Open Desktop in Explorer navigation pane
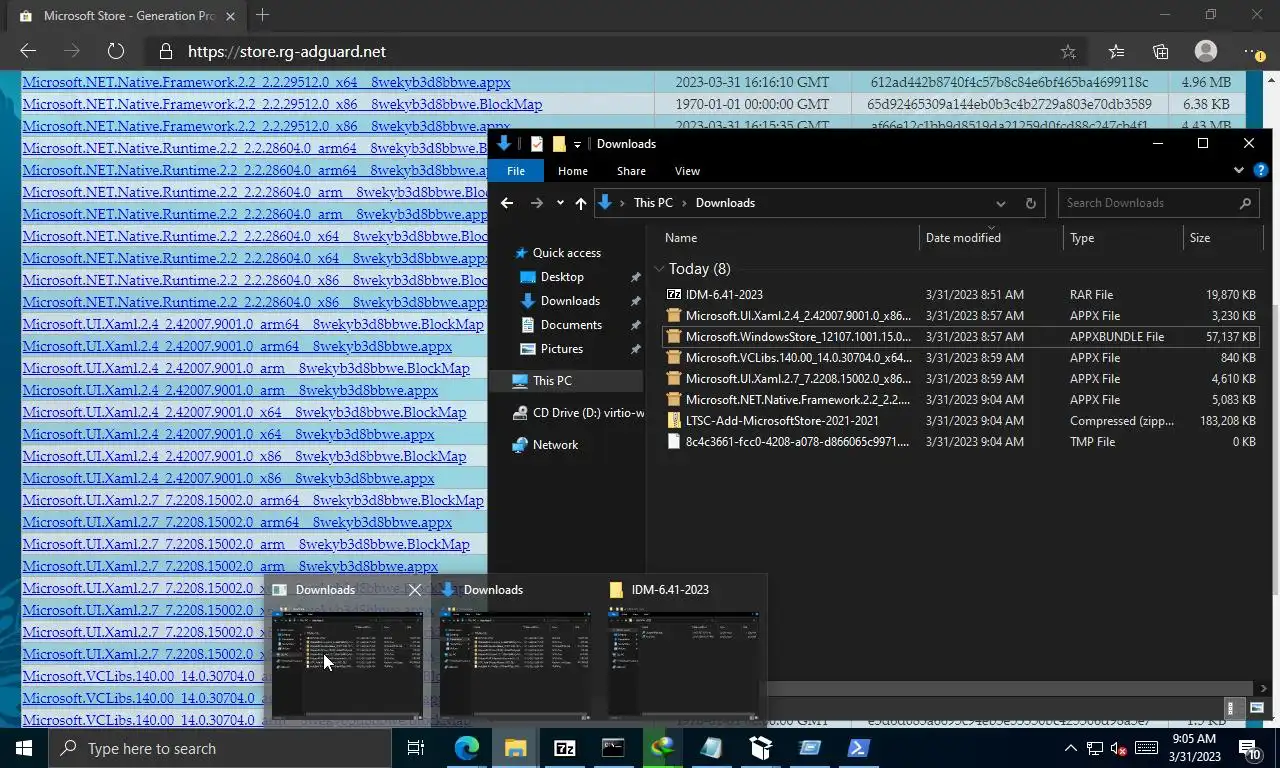 click(x=562, y=277)
